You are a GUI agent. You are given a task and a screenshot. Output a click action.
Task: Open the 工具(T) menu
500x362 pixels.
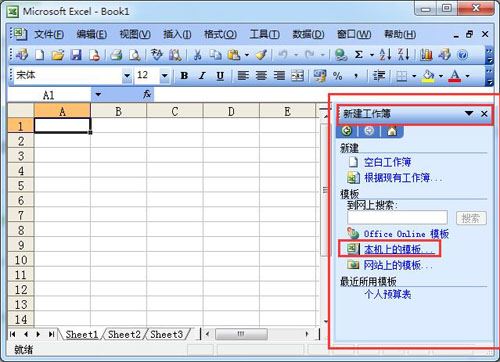pos(264,34)
